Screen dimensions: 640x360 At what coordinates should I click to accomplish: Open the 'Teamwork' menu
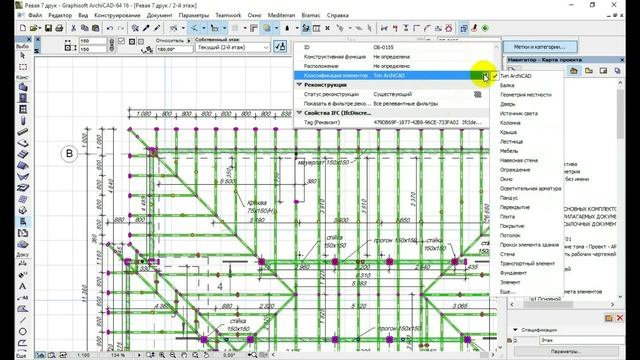(228, 15)
